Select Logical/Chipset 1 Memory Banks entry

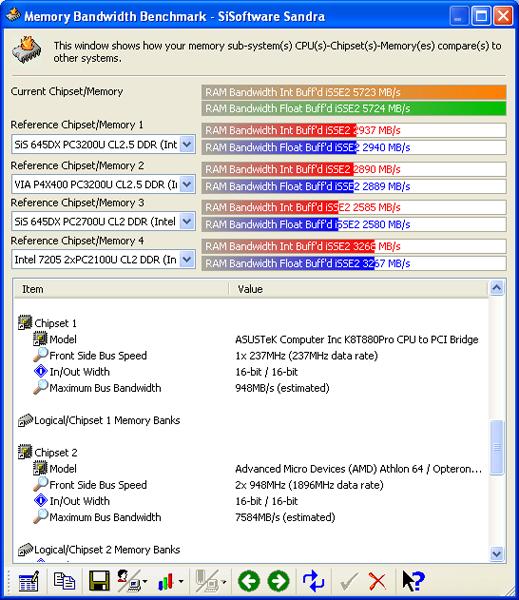click(x=107, y=420)
